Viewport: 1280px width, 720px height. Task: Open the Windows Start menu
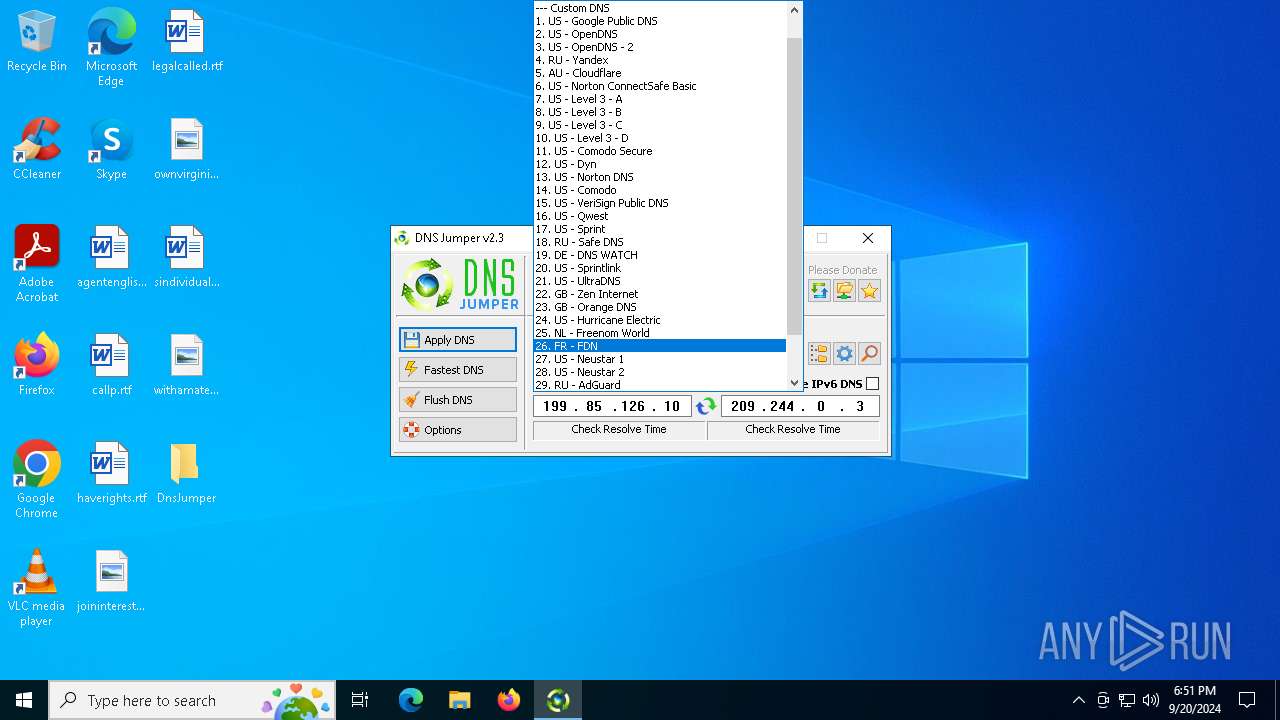[x=24, y=700]
